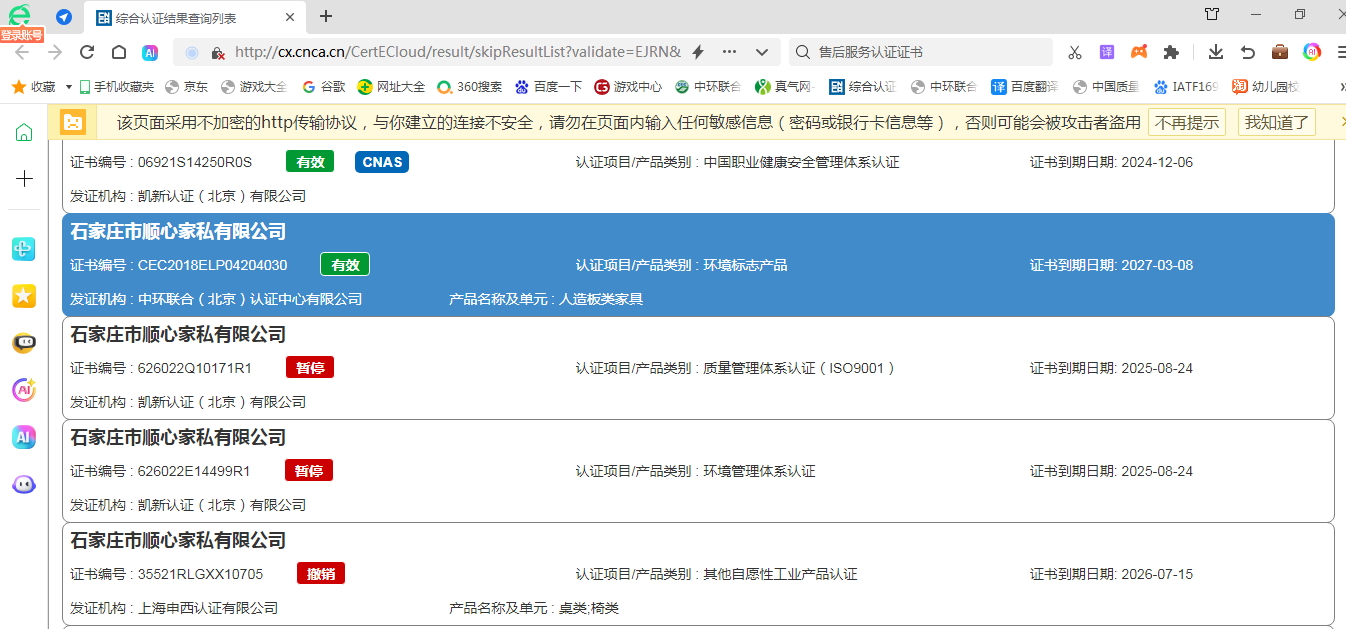1346x629 pixels.
Task: Click the undo restore-closed-tab arrow
Action: point(1248,52)
